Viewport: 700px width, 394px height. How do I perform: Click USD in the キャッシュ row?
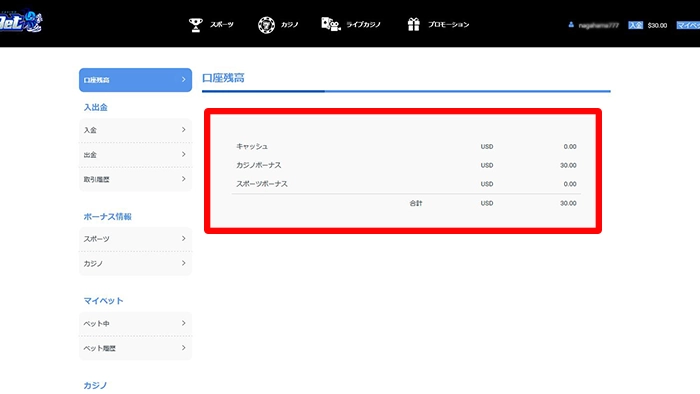tap(487, 146)
